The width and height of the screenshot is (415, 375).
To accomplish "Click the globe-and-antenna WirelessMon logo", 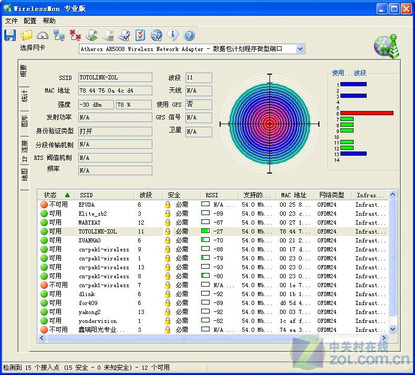I will (387, 46).
